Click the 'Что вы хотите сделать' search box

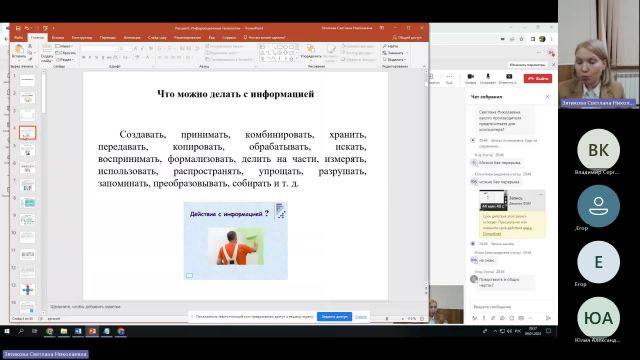tap(264, 37)
